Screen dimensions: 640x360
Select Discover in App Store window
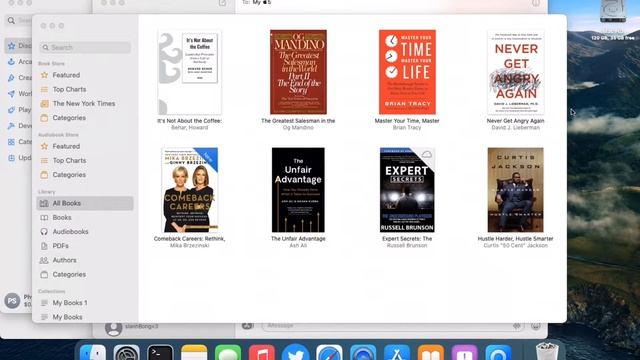point(18,46)
